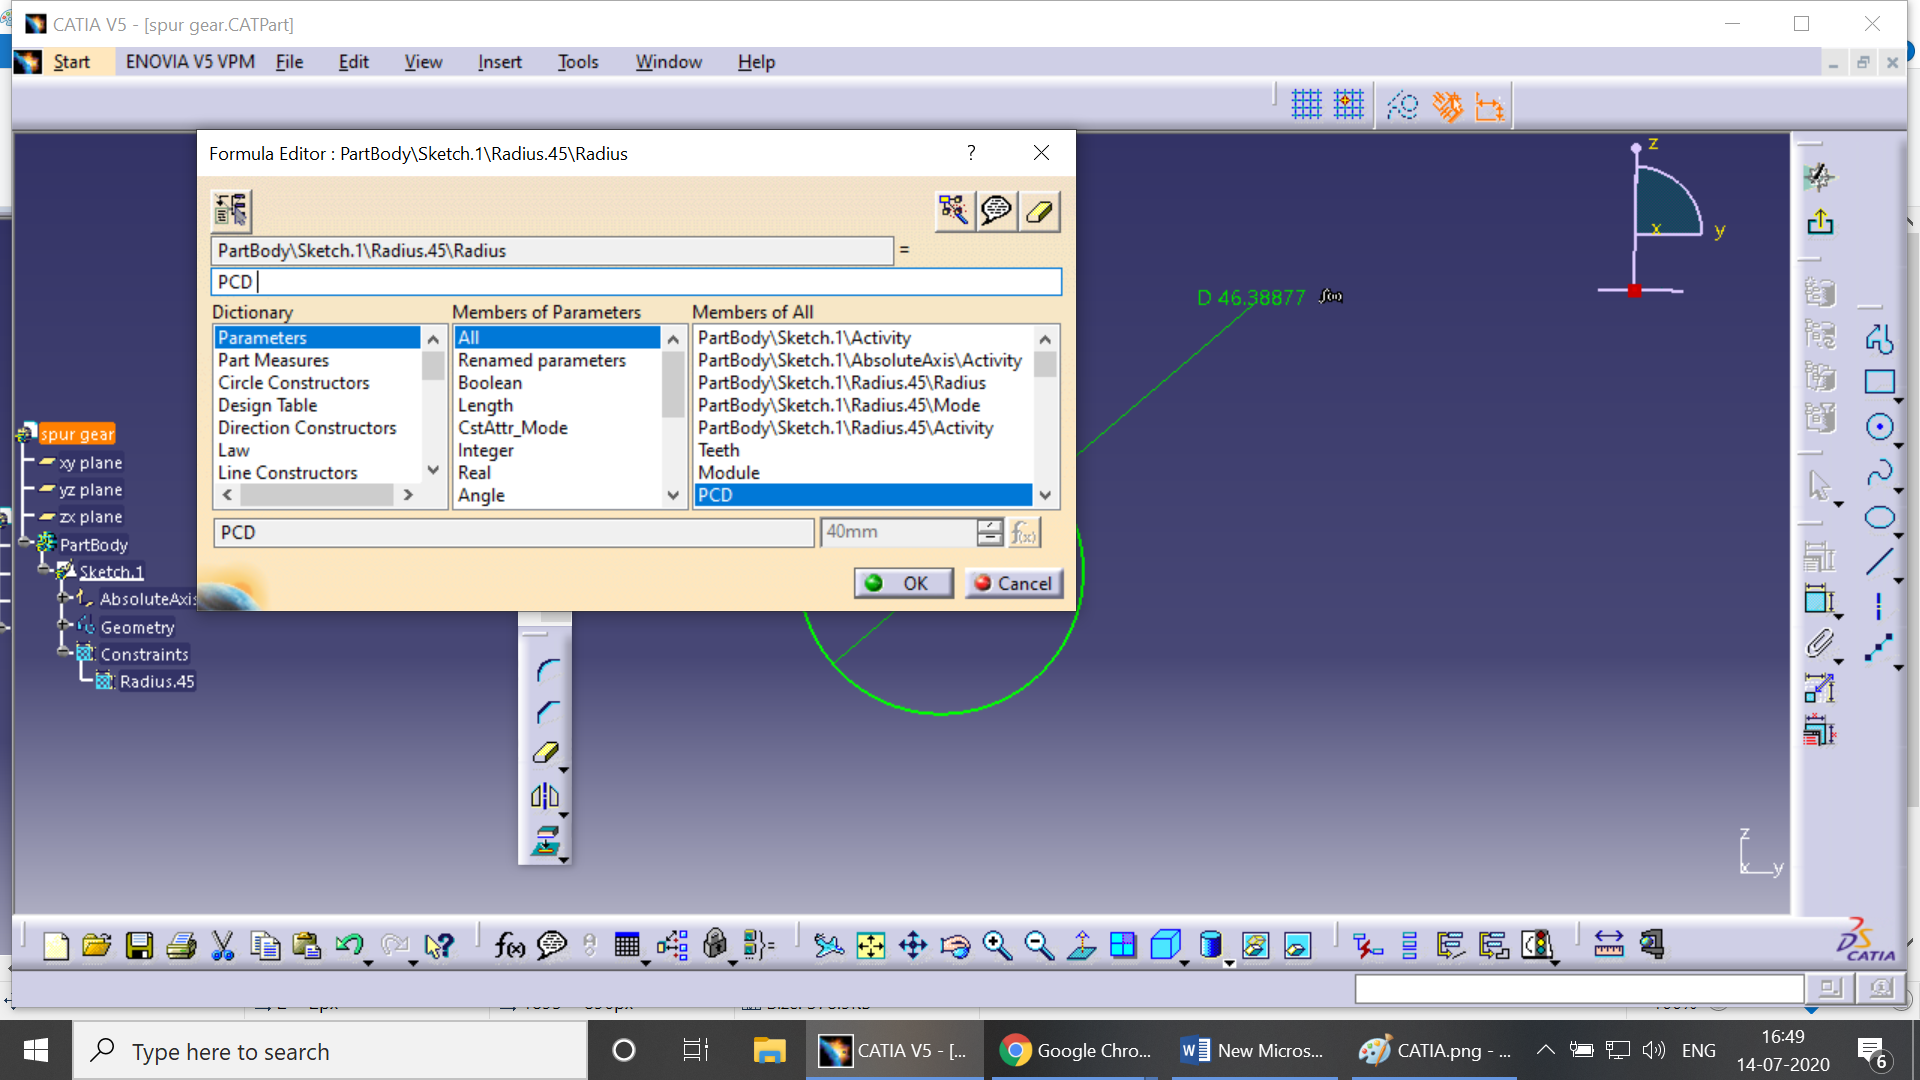Open the Tools menu

(x=578, y=62)
